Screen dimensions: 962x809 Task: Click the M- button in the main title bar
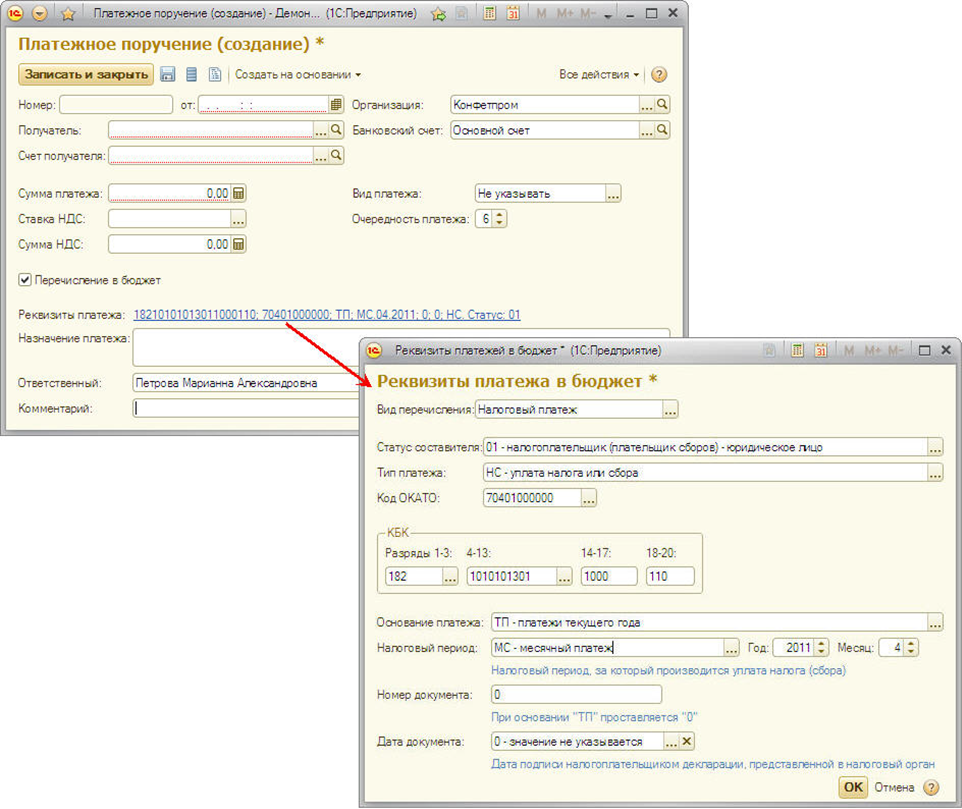[587, 13]
